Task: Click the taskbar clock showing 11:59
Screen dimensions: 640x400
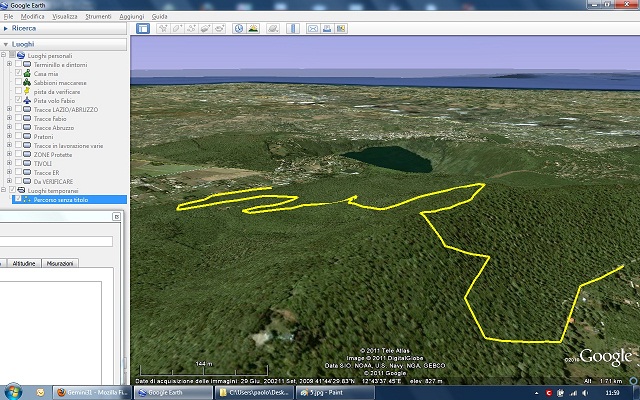Action: pos(612,393)
